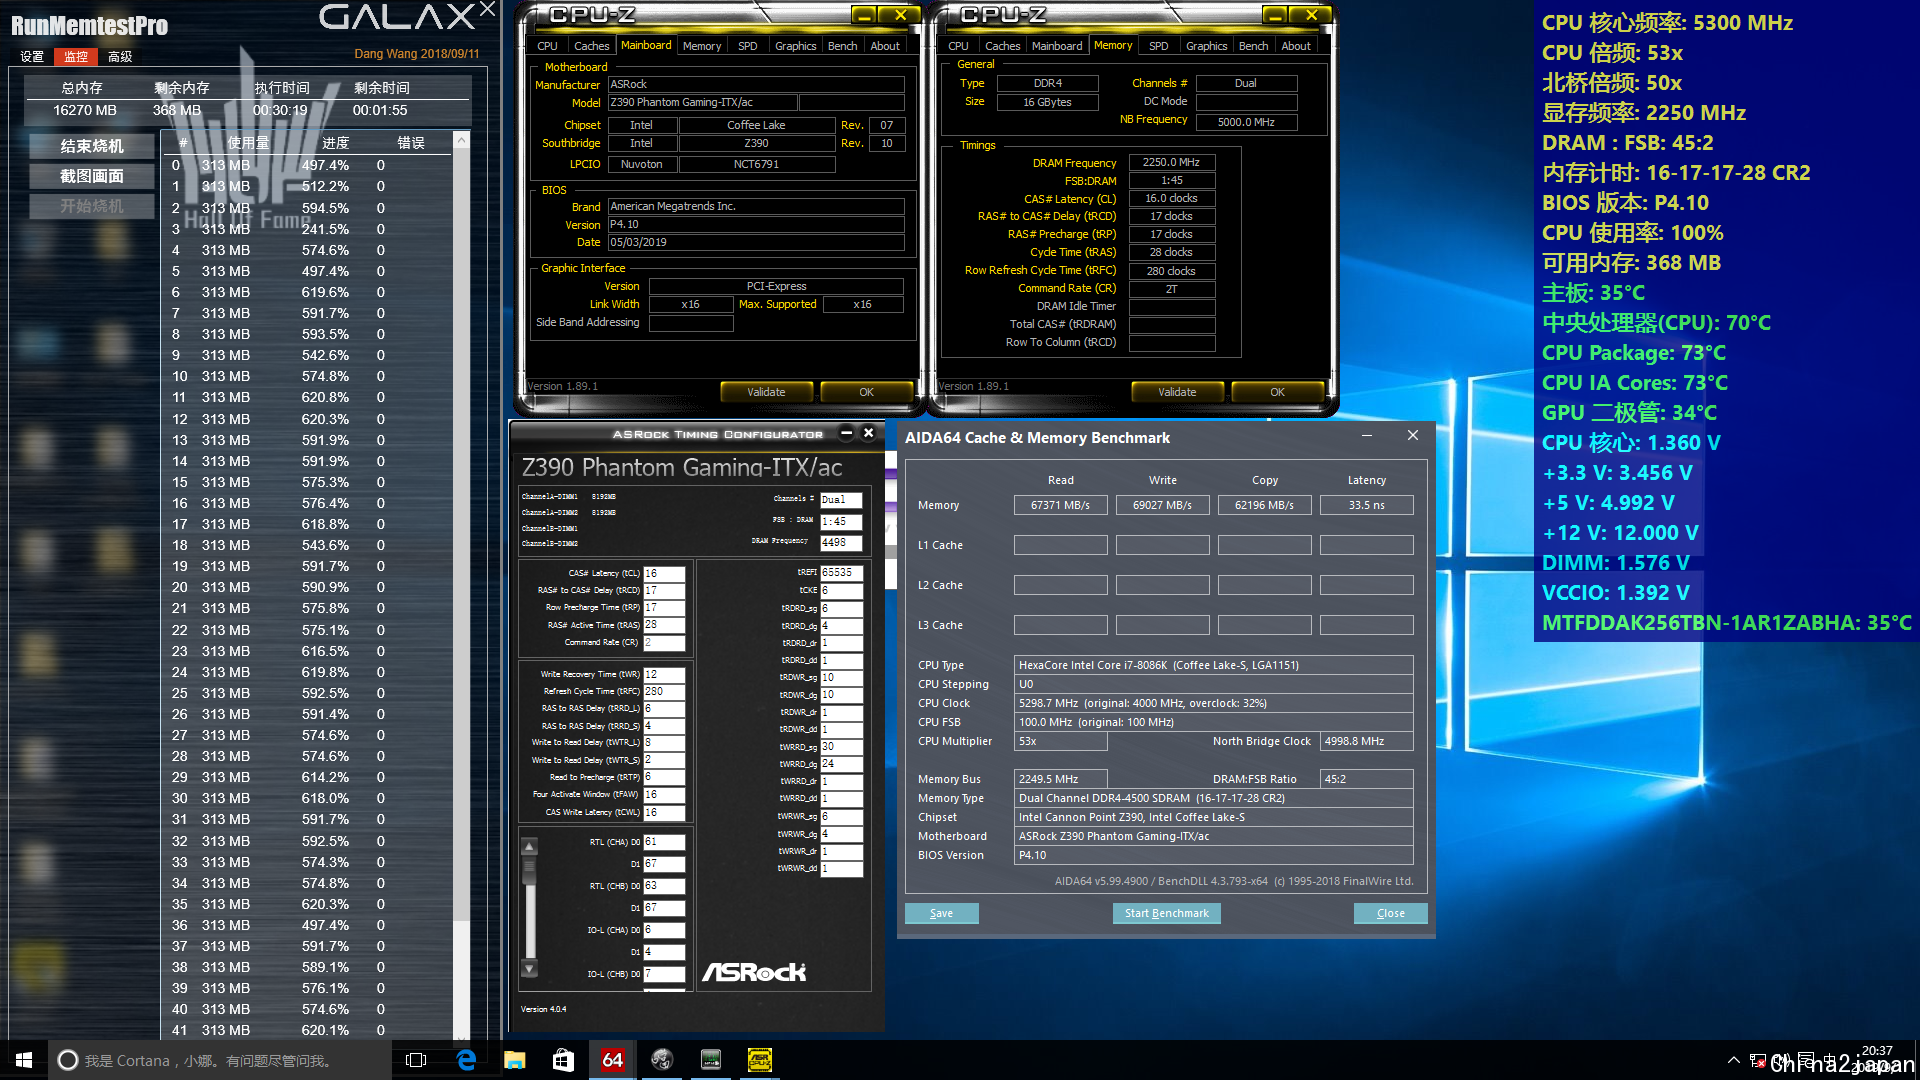
Task: Click the network status icon in the system tray
Action: (1757, 1061)
